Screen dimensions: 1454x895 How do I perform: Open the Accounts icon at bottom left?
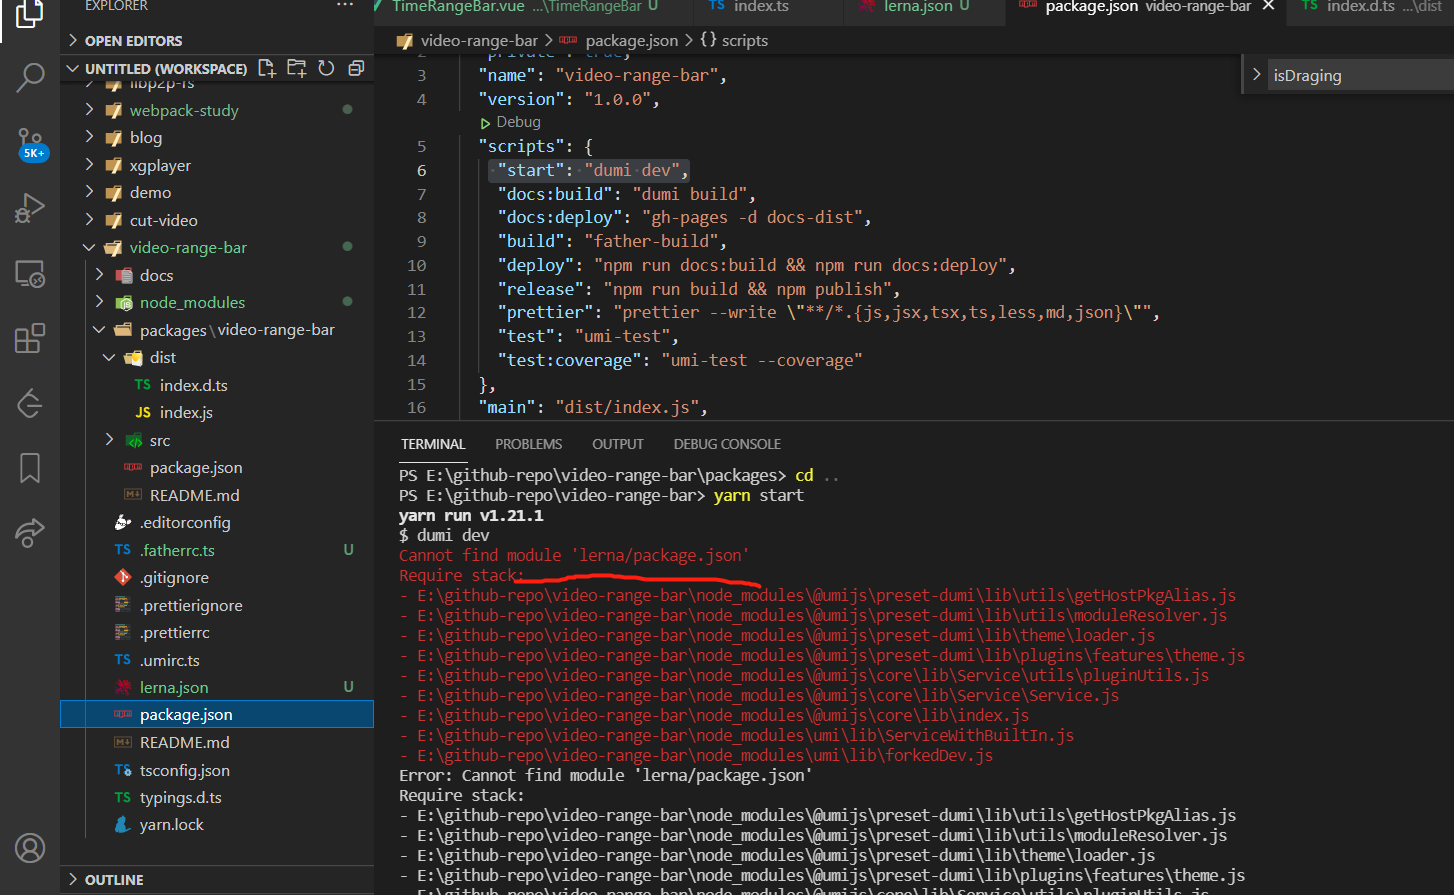point(29,847)
